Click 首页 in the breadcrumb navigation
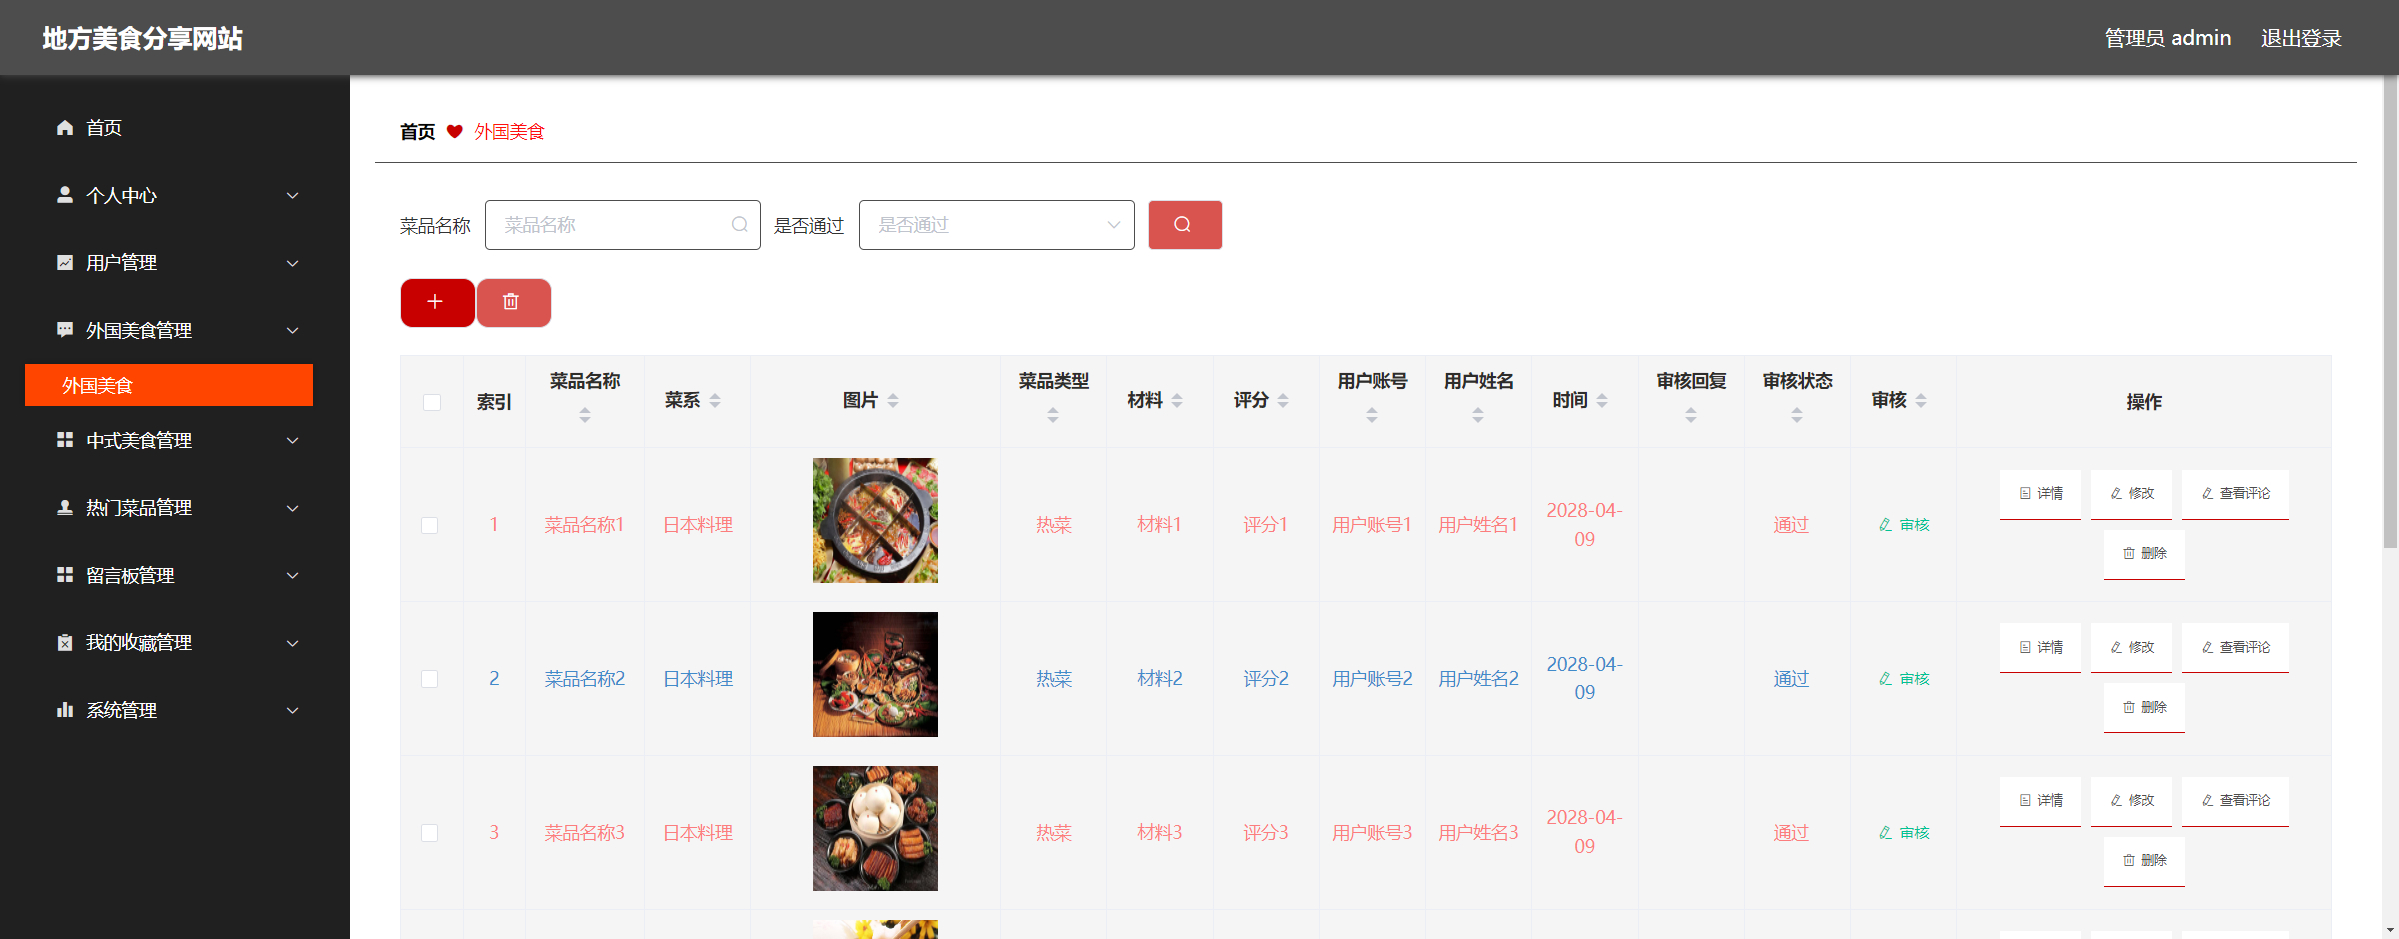Image resolution: width=2399 pixels, height=939 pixels. point(416,131)
